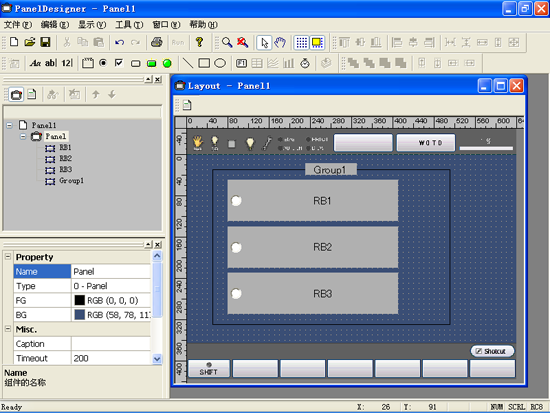Click the SHIFT button at bottom
The image size is (550, 413).
pos(209,368)
